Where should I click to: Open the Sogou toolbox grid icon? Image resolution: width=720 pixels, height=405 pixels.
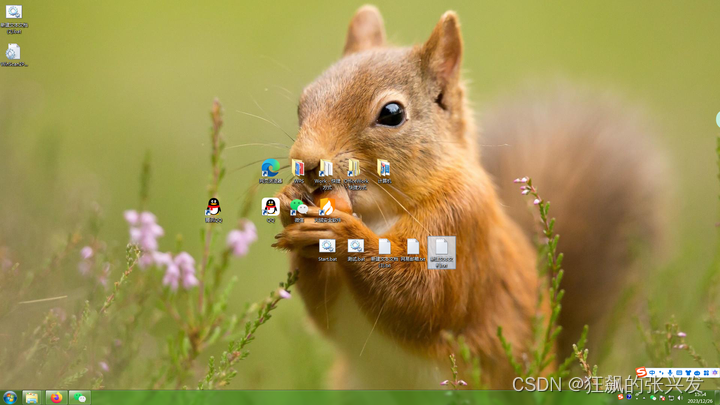click(x=706, y=373)
